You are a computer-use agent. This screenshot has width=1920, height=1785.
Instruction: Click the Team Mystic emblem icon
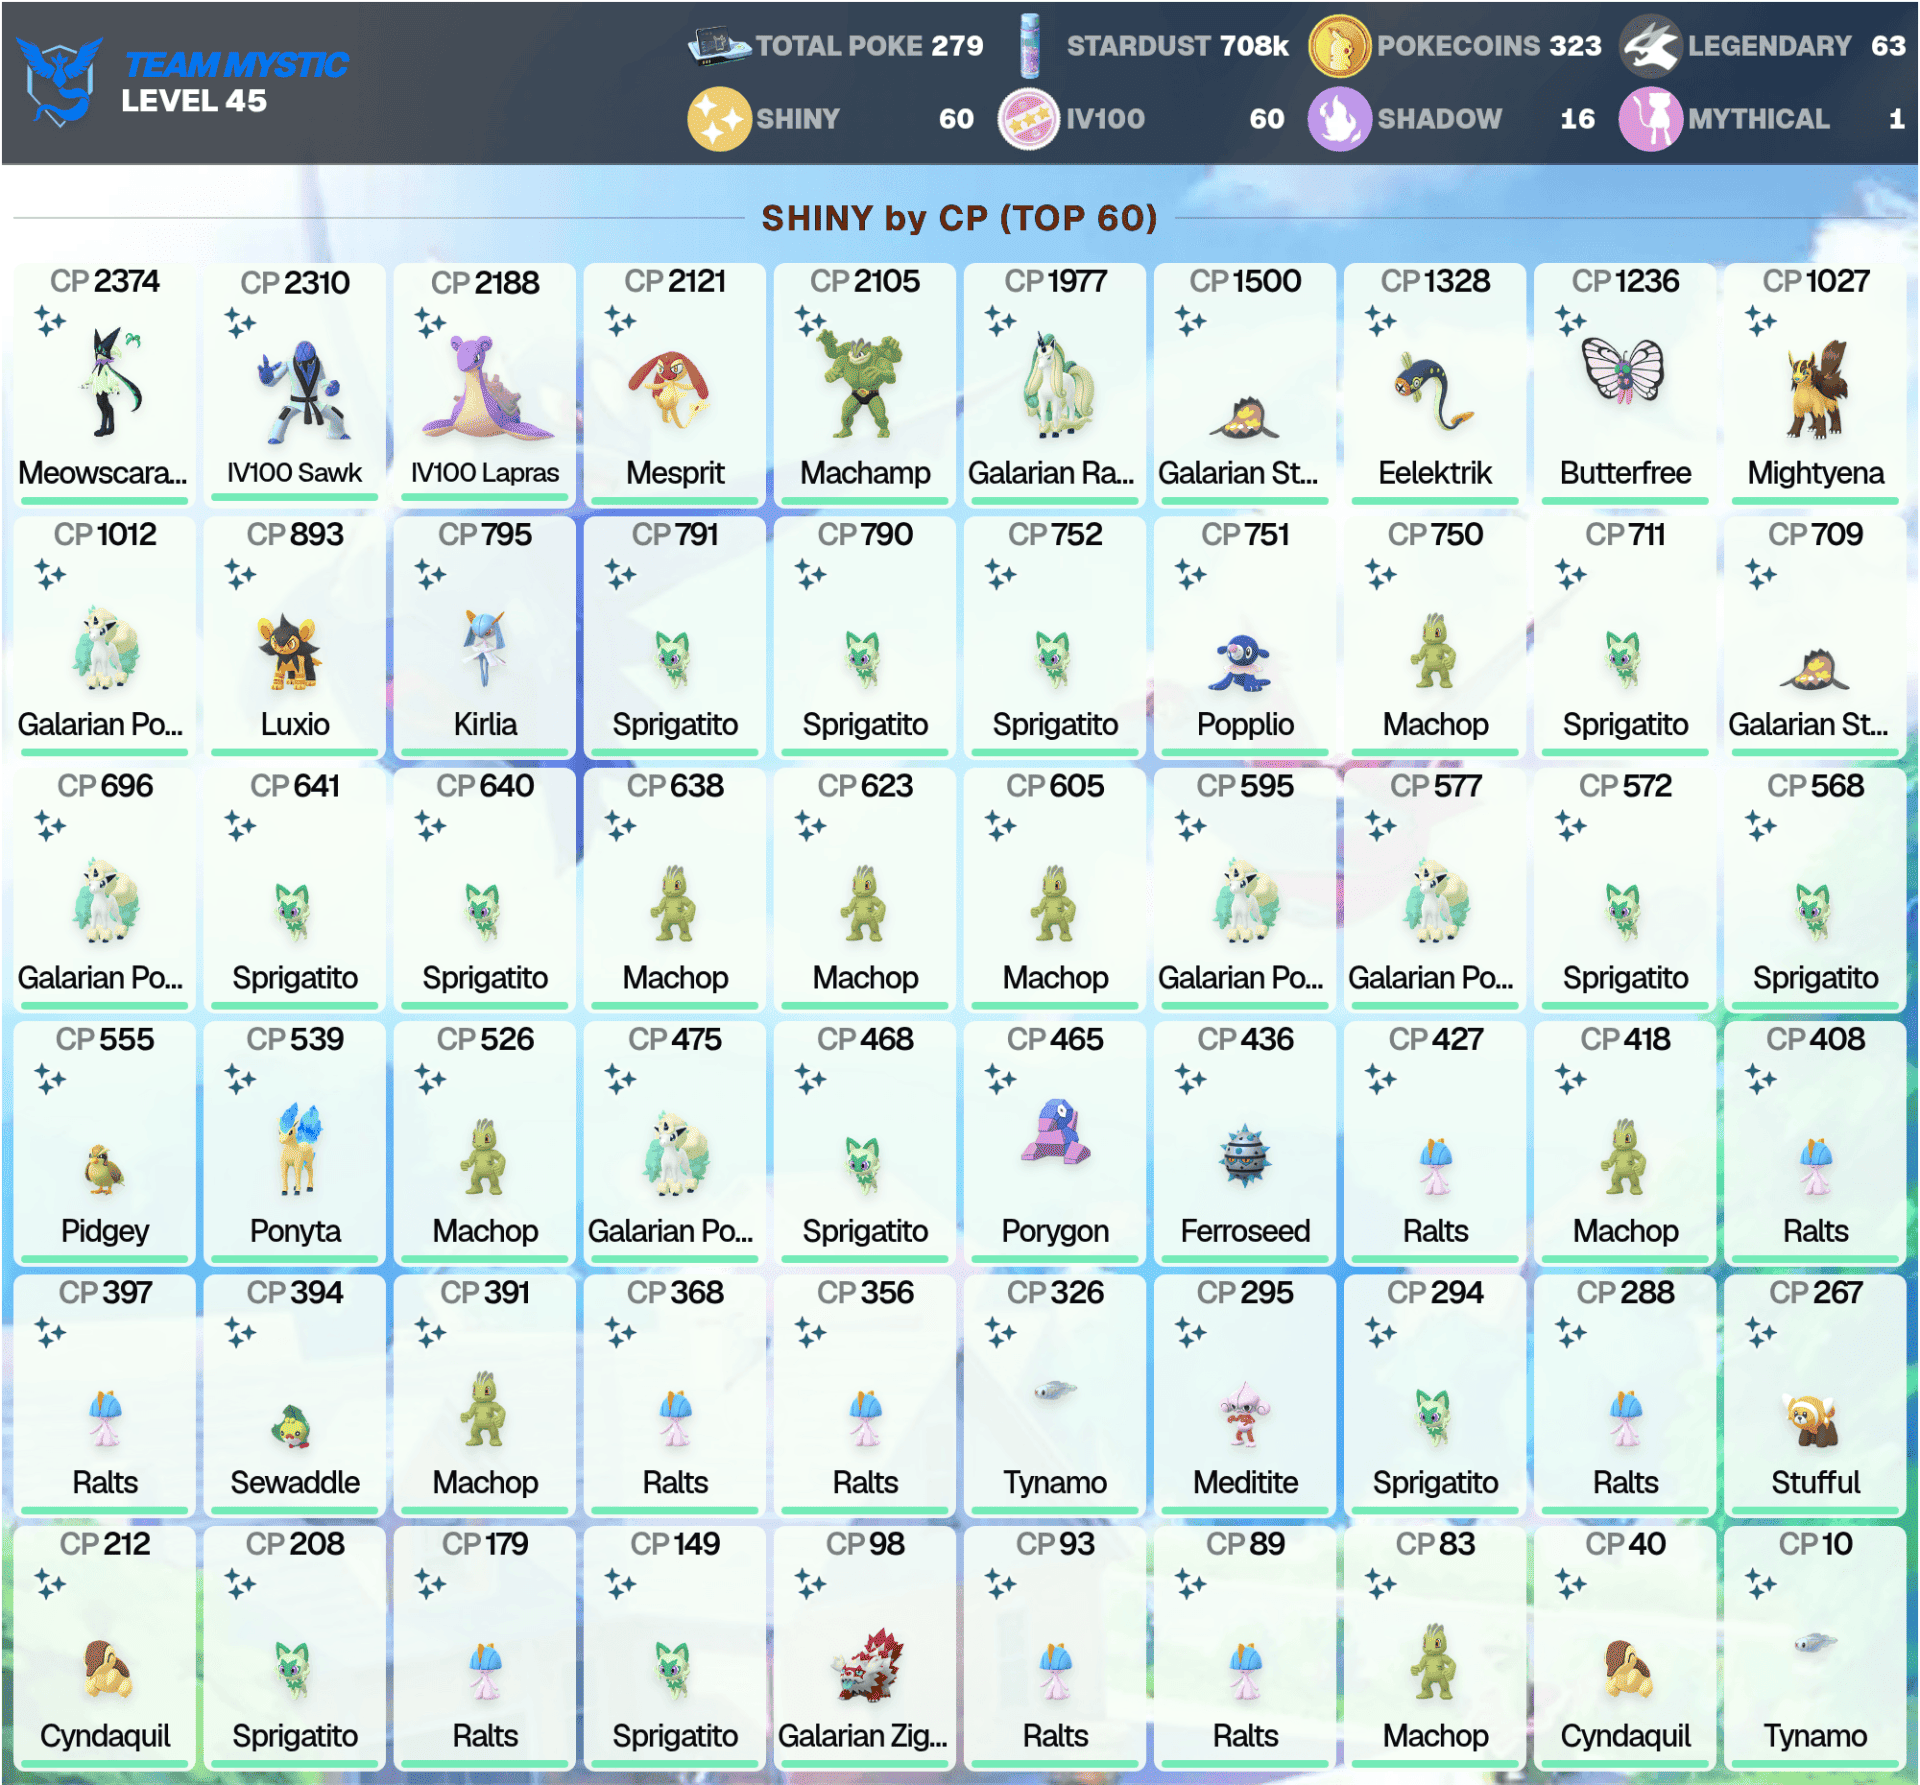(60, 80)
